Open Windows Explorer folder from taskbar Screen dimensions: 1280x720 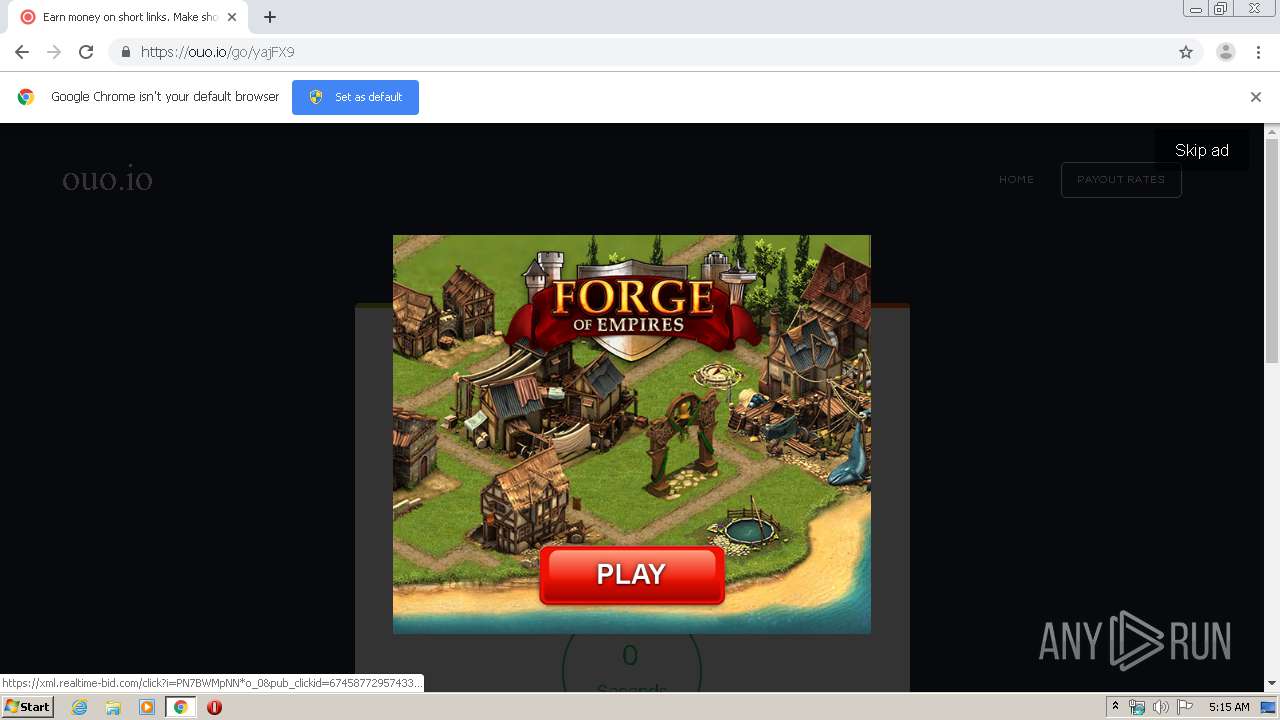(x=113, y=707)
